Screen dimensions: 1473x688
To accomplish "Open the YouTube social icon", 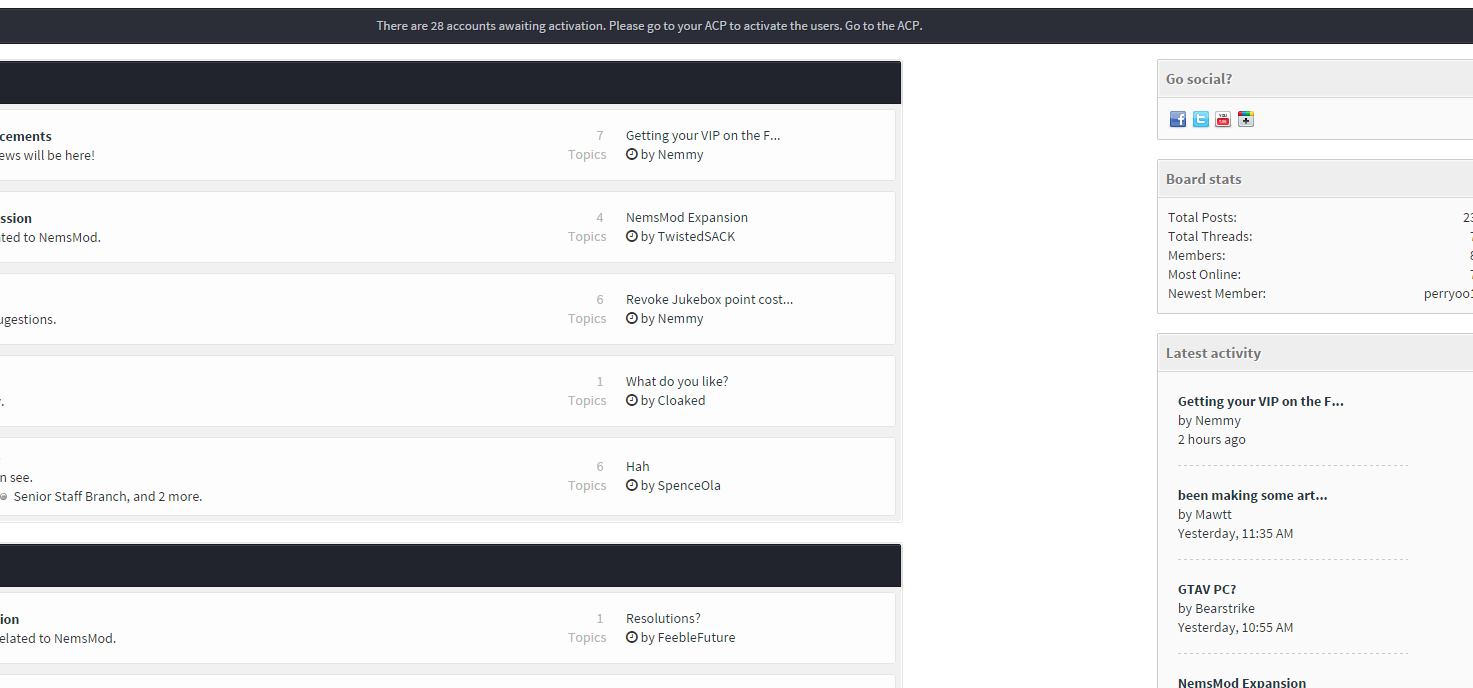I will (x=1223, y=119).
